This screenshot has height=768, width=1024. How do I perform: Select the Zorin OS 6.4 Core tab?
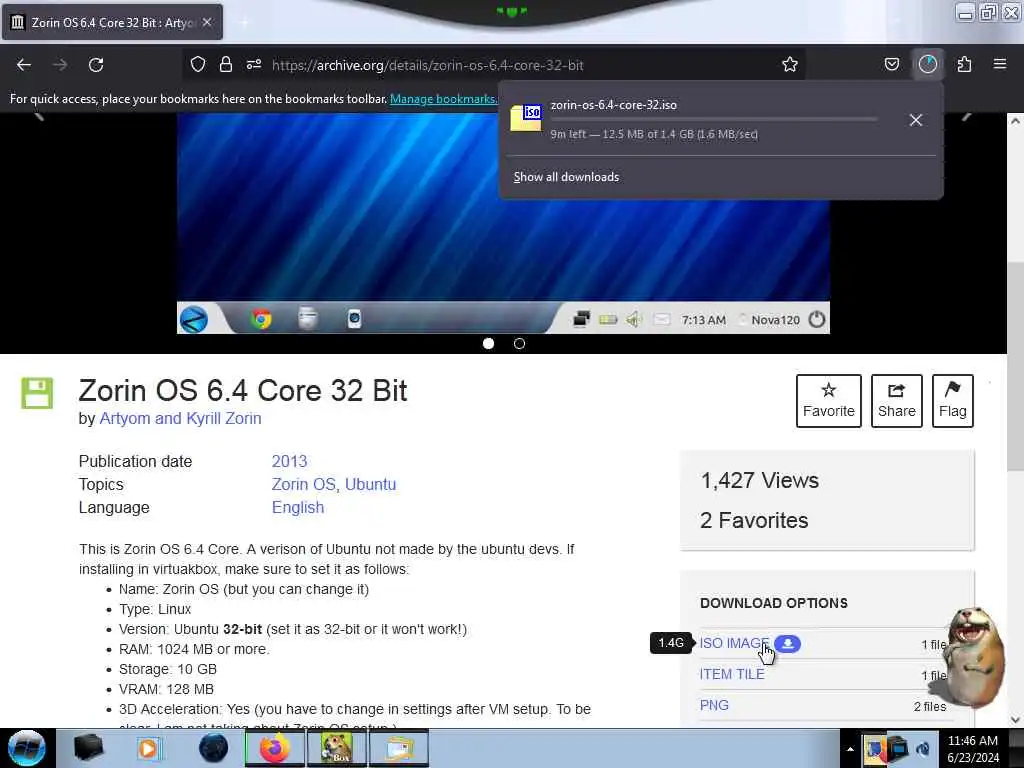pos(112,22)
